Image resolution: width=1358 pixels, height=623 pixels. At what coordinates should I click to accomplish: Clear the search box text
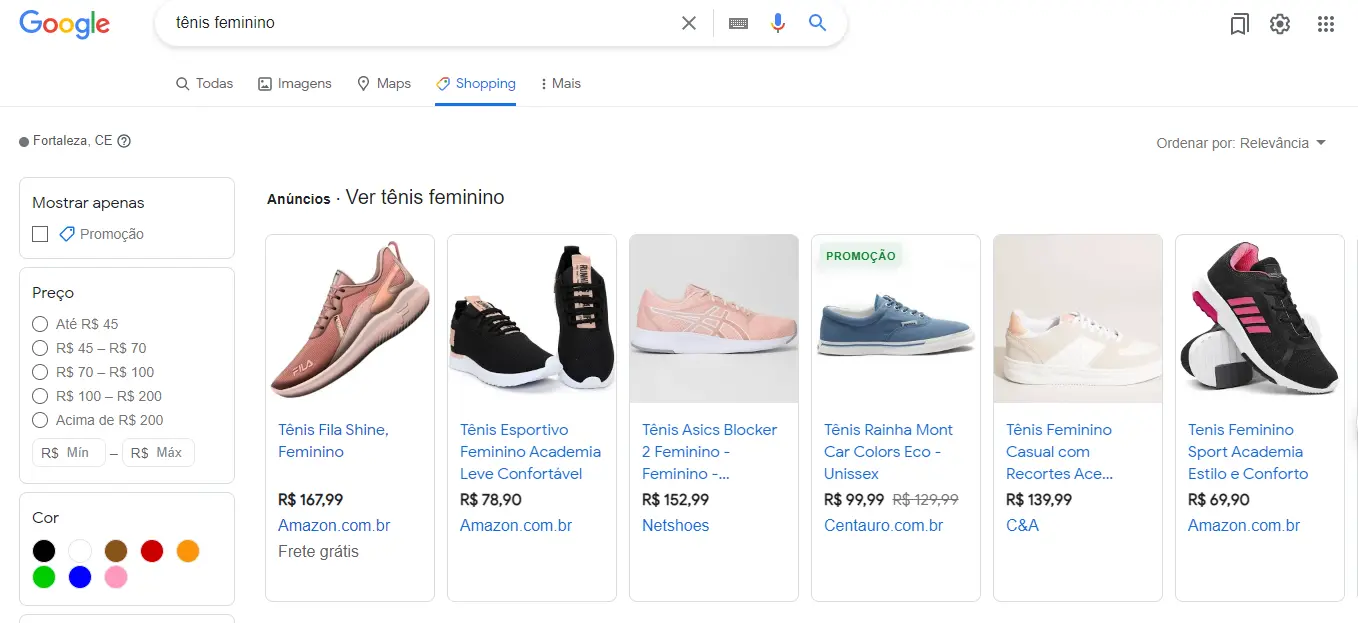(688, 23)
